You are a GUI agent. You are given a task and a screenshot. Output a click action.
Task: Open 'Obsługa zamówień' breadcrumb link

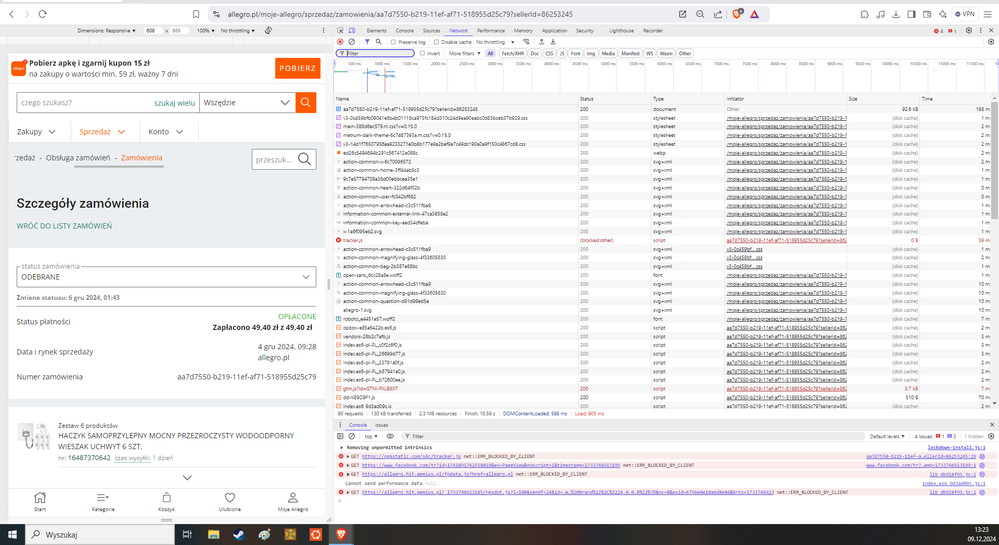click(x=78, y=157)
